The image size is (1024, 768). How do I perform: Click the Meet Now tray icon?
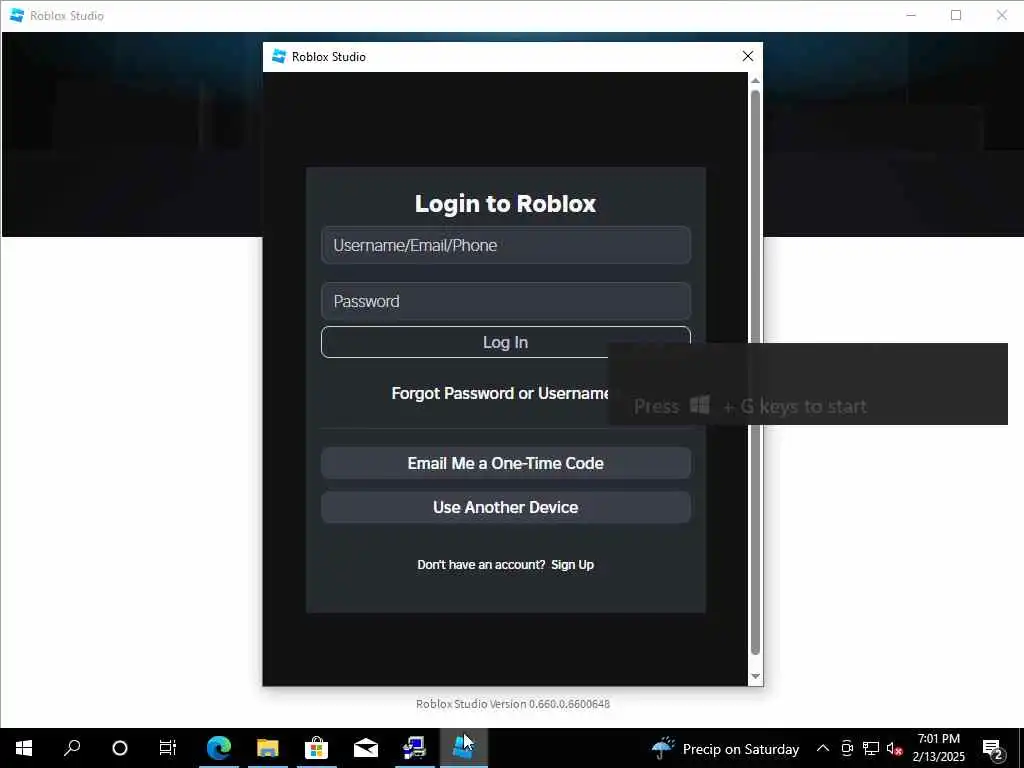[847, 748]
